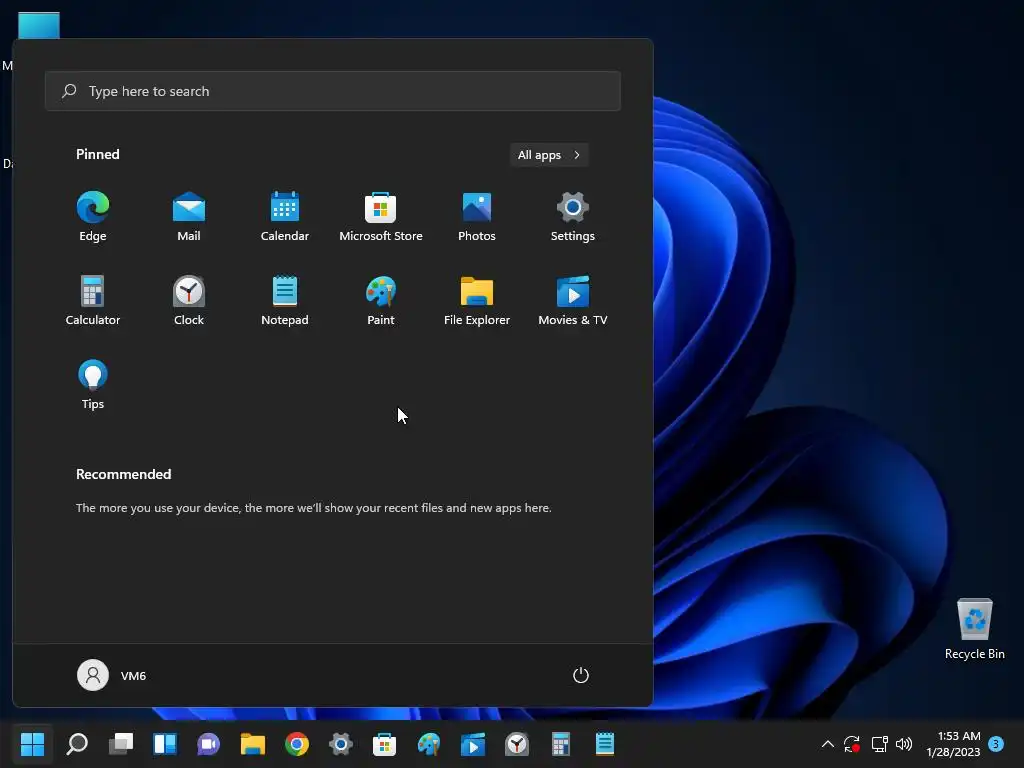
Task: Launch Movies & TV pinned app
Action: tap(573, 300)
